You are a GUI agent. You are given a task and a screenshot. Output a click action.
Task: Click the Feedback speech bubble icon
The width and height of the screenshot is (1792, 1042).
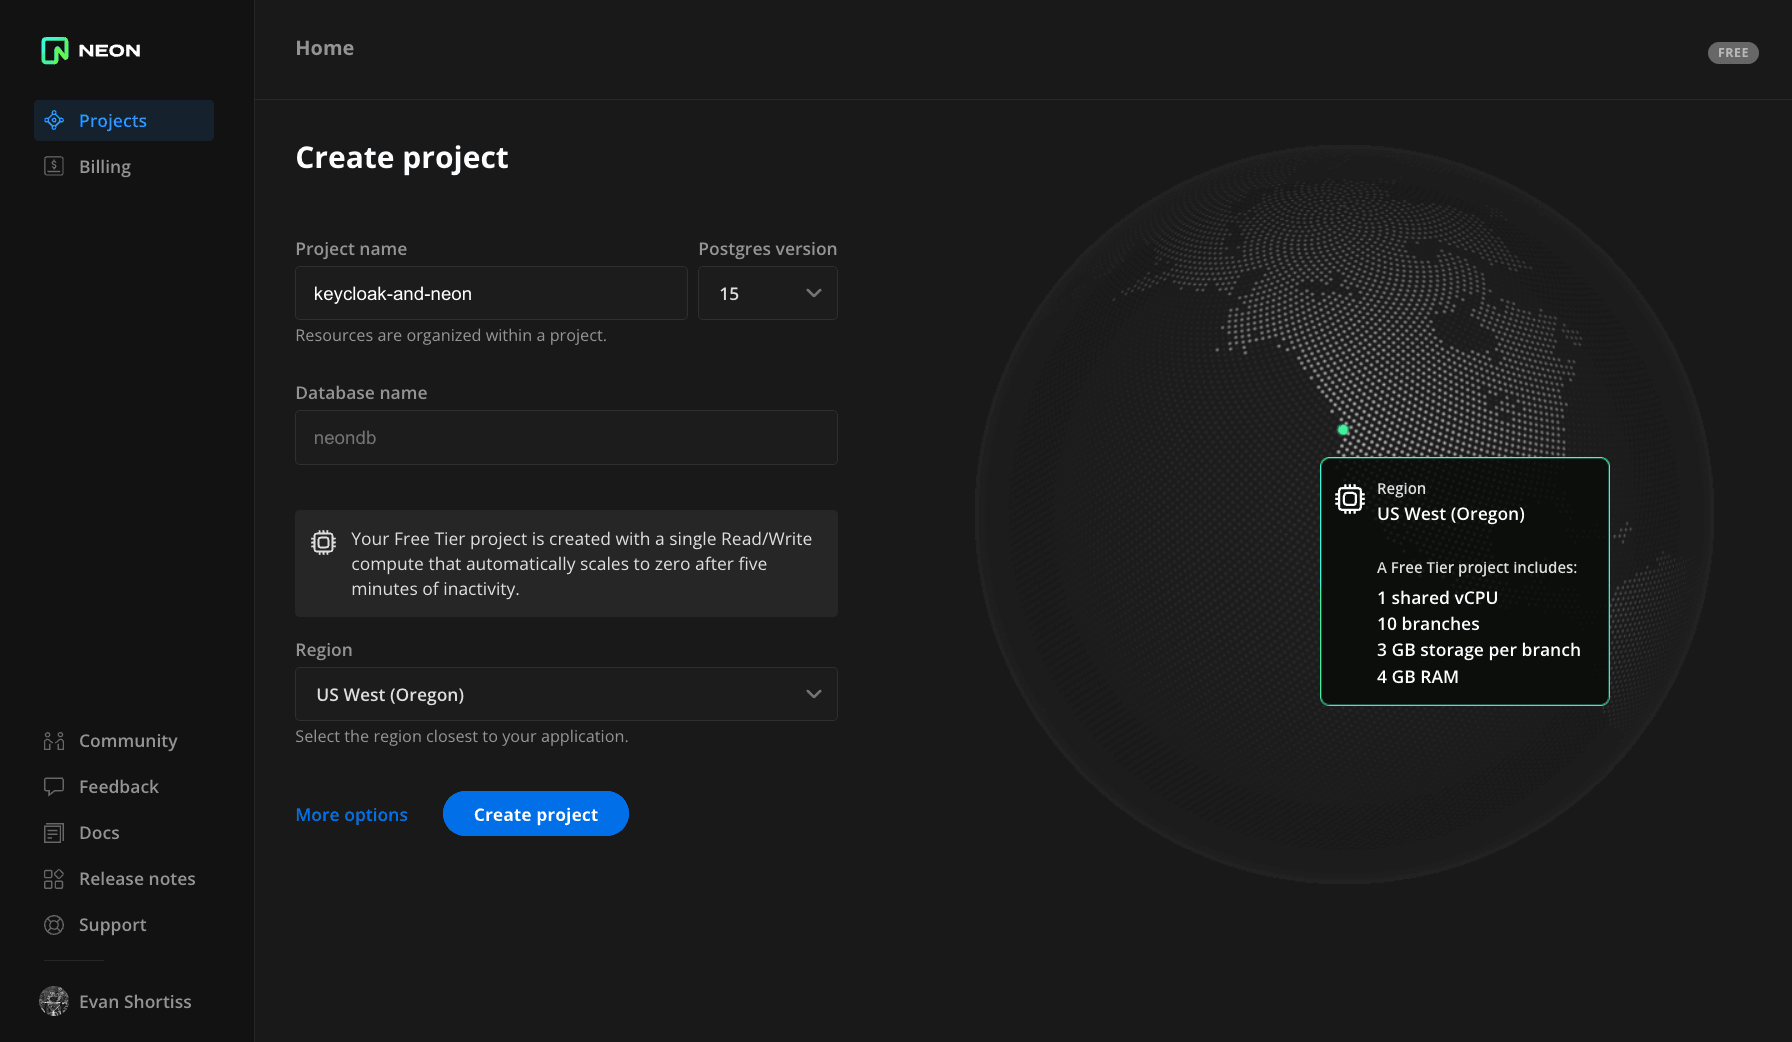[x=54, y=787]
